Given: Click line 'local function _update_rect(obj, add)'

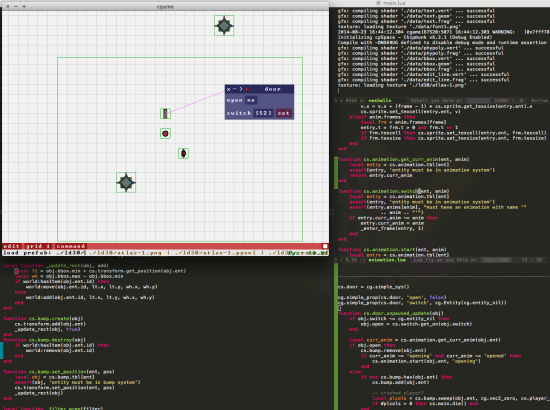Looking at the screenshot, I should 56,266.
